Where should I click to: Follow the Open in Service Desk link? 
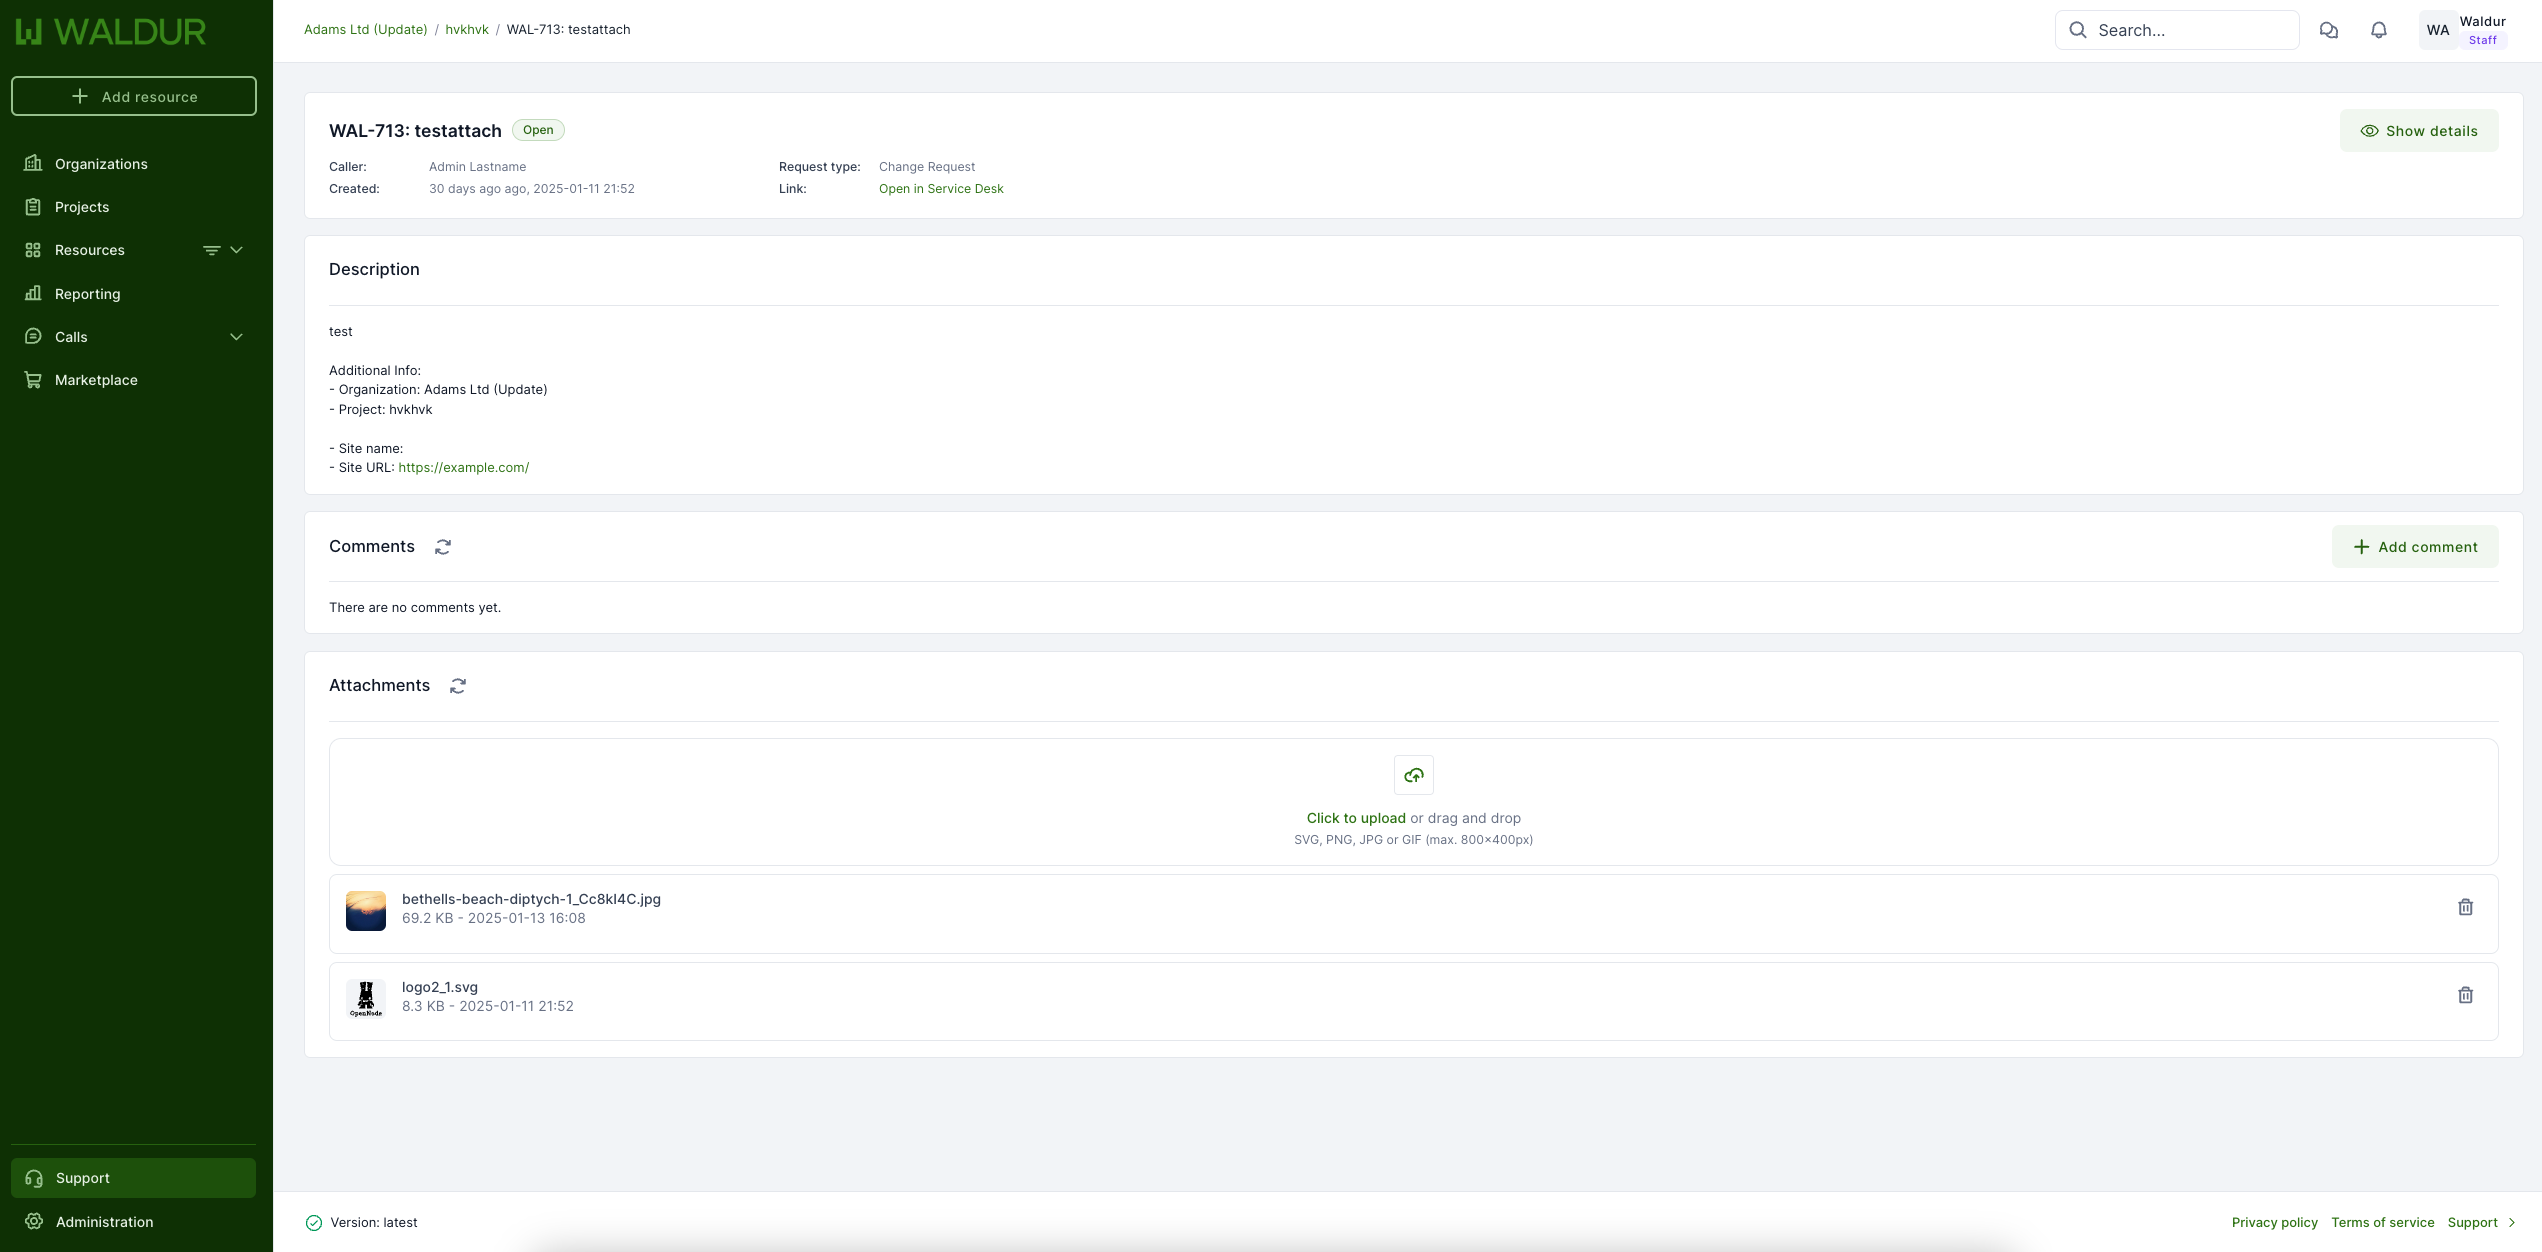click(x=940, y=189)
